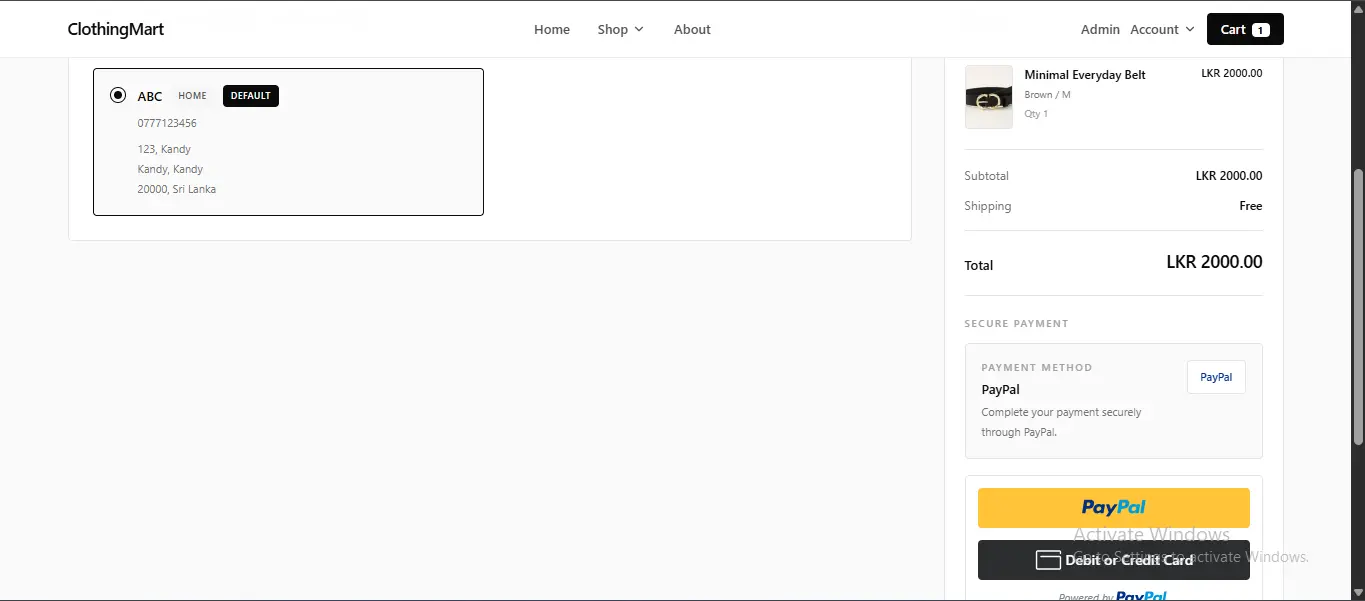
Task: Click the ClothingMart logo
Action: pyautogui.click(x=116, y=29)
